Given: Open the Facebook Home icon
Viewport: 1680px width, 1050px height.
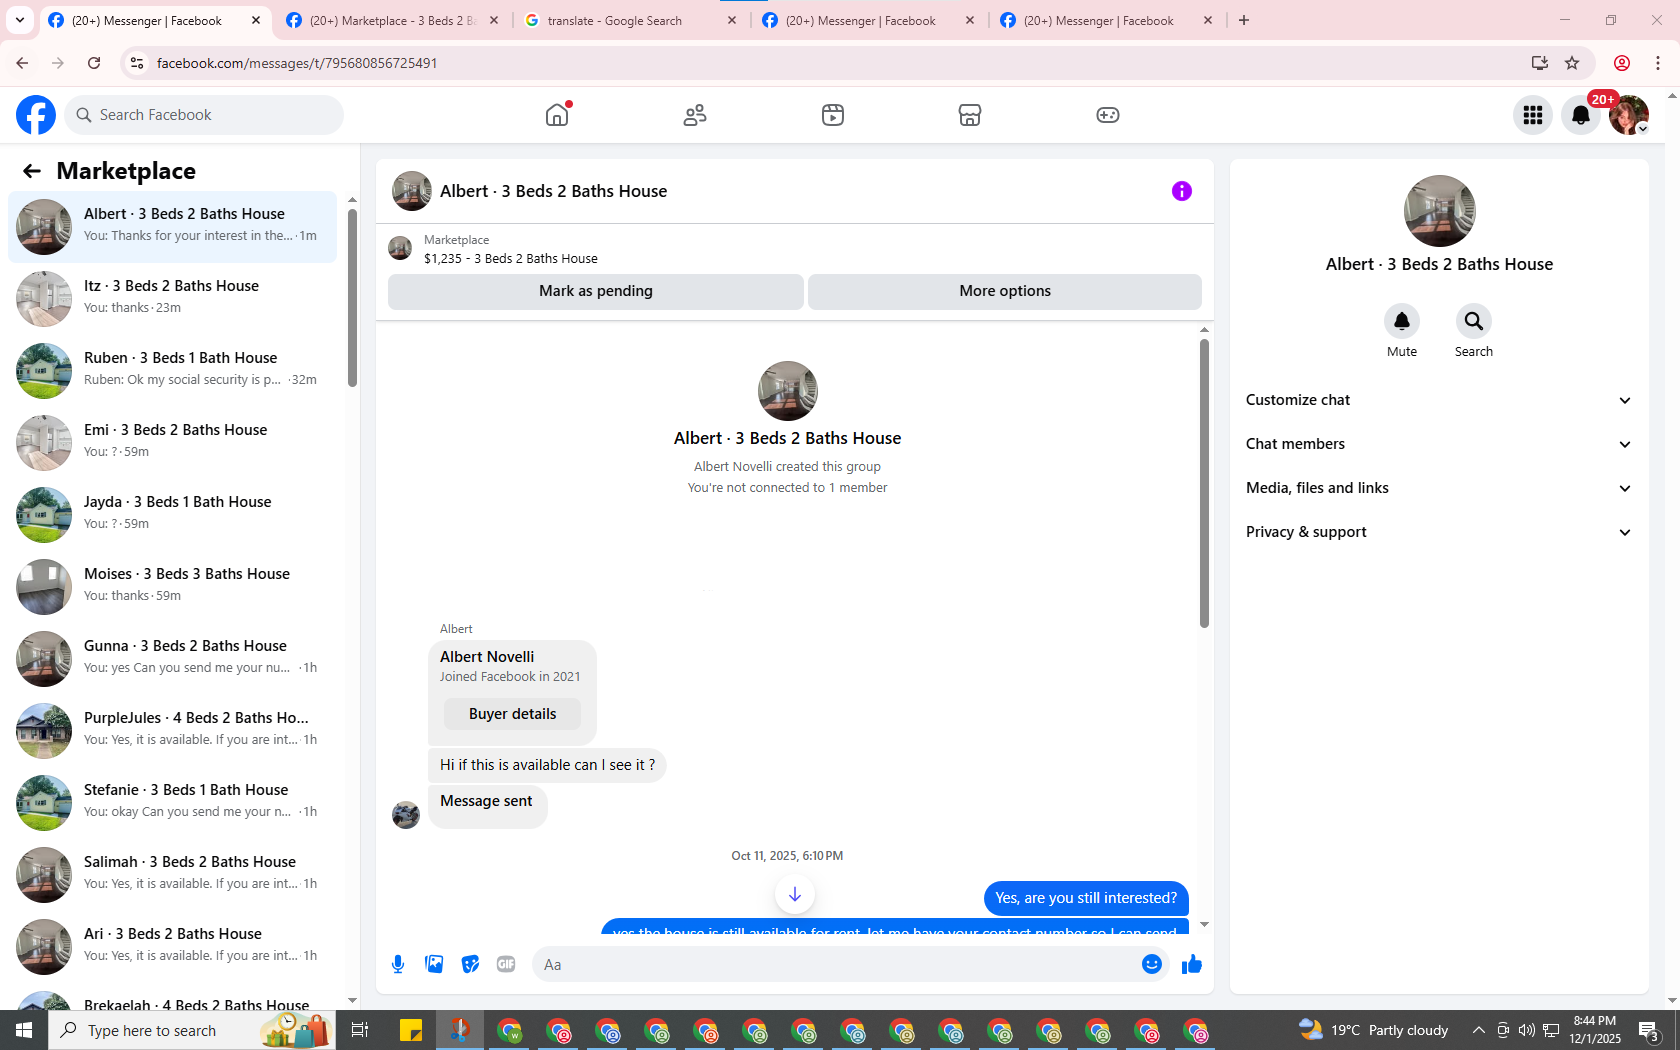Looking at the screenshot, I should click(x=557, y=115).
